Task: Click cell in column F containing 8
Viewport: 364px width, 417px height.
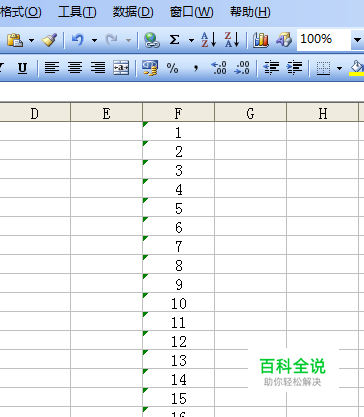Action: 178,264
